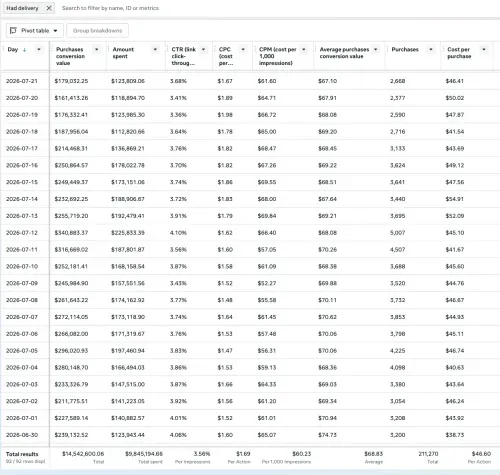This screenshot has height=475, width=500.
Task: Open Cost per purchase column dropdown
Action: pyautogui.click(x=484, y=49)
